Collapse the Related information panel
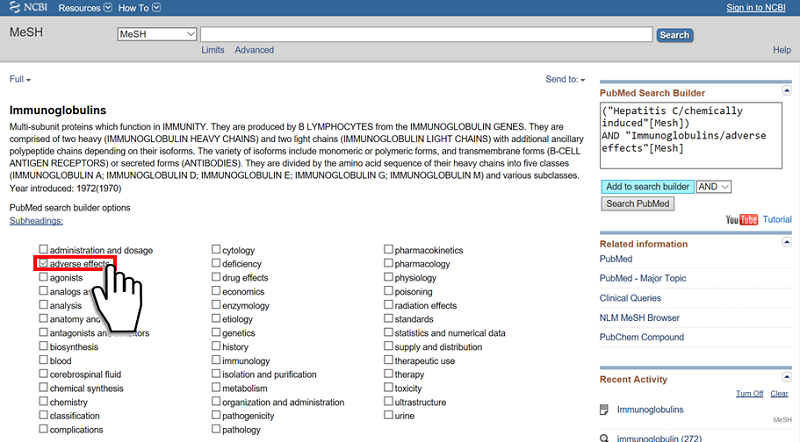 [787, 242]
